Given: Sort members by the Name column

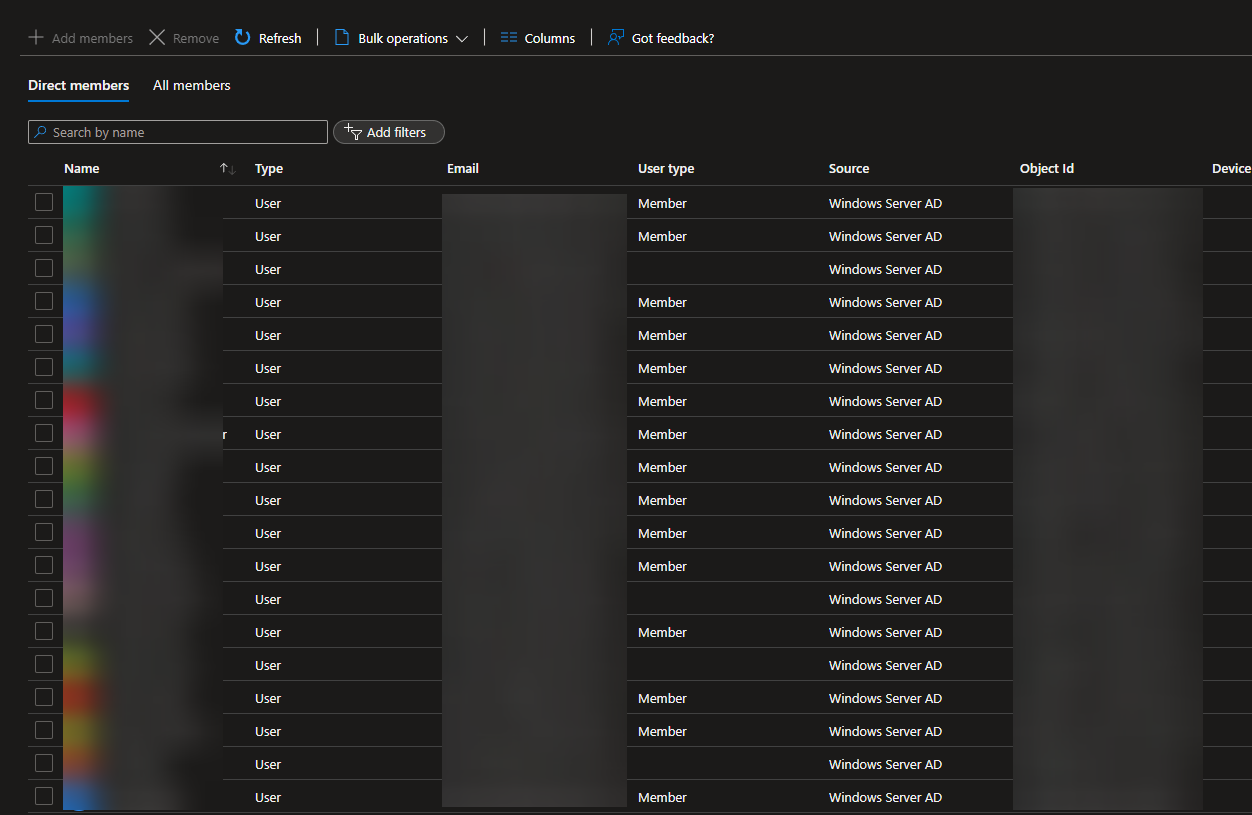Looking at the screenshot, I should 81,168.
